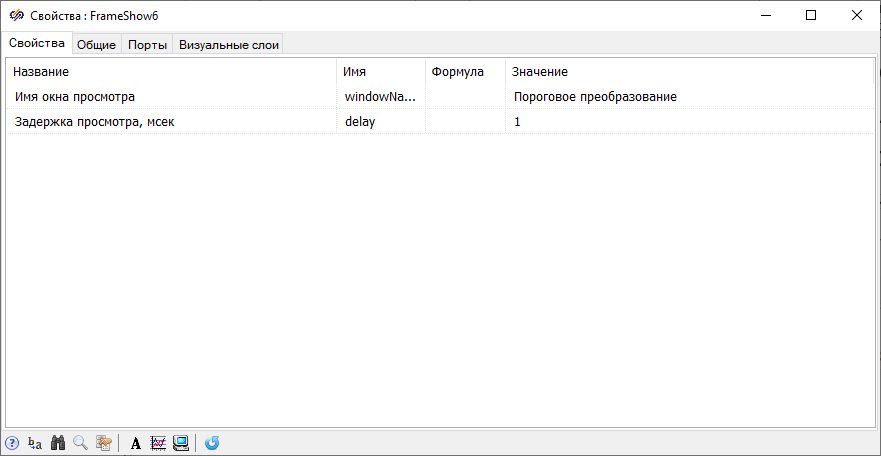Viewport: 881px width, 456px height.
Task: Click the bold letter A font icon
Action: tap(135, 443)
